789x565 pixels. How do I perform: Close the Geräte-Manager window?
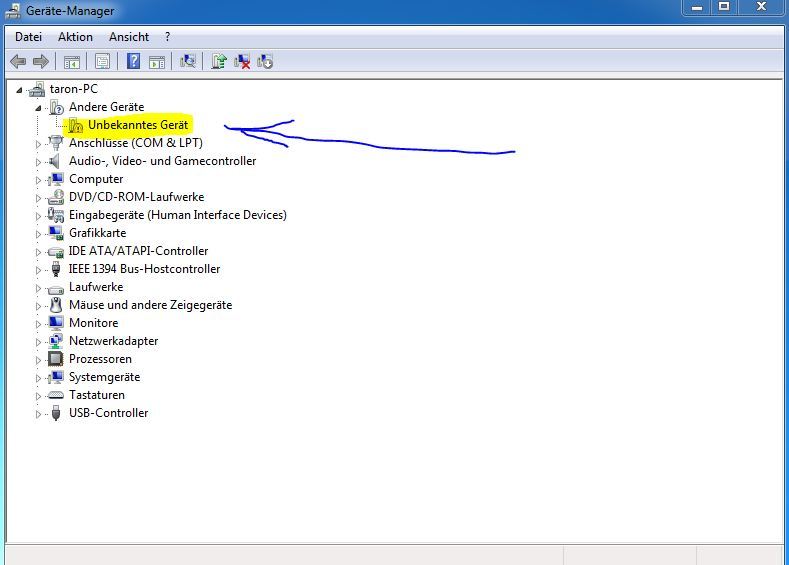coord(761,7)
